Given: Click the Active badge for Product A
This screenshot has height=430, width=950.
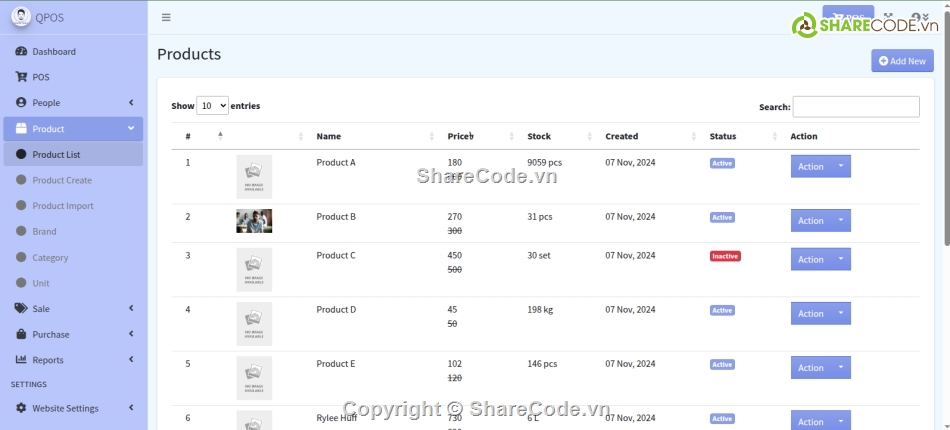Looking at the screenshot, I should (x=722, y=163).
